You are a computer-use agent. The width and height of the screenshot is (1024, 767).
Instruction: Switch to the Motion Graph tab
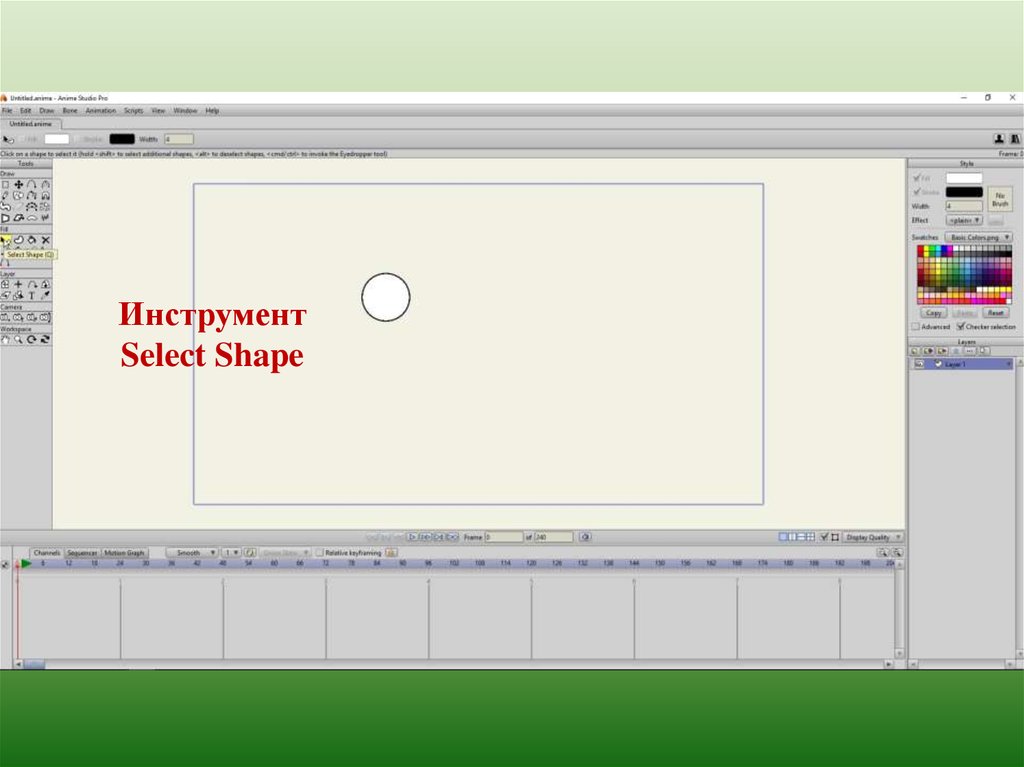coord(125,552)
